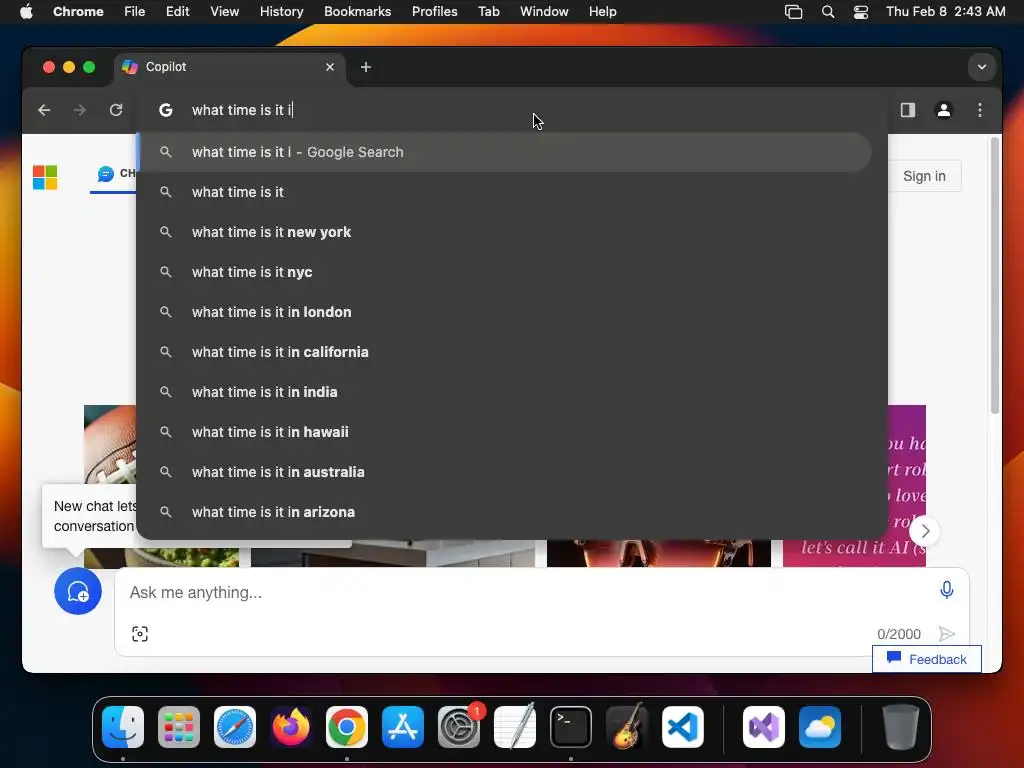Choose suggestion 'what time is it in hawaii'
This screenshot has height=768, width=1024.
point(506,432)
